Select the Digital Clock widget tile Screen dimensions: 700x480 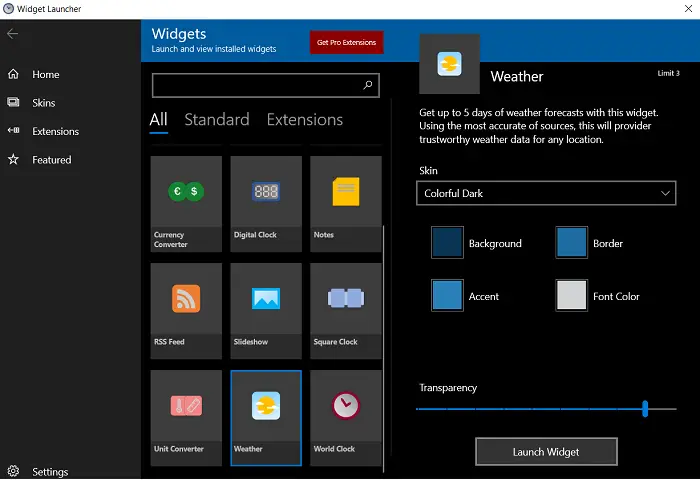(266, 204)
